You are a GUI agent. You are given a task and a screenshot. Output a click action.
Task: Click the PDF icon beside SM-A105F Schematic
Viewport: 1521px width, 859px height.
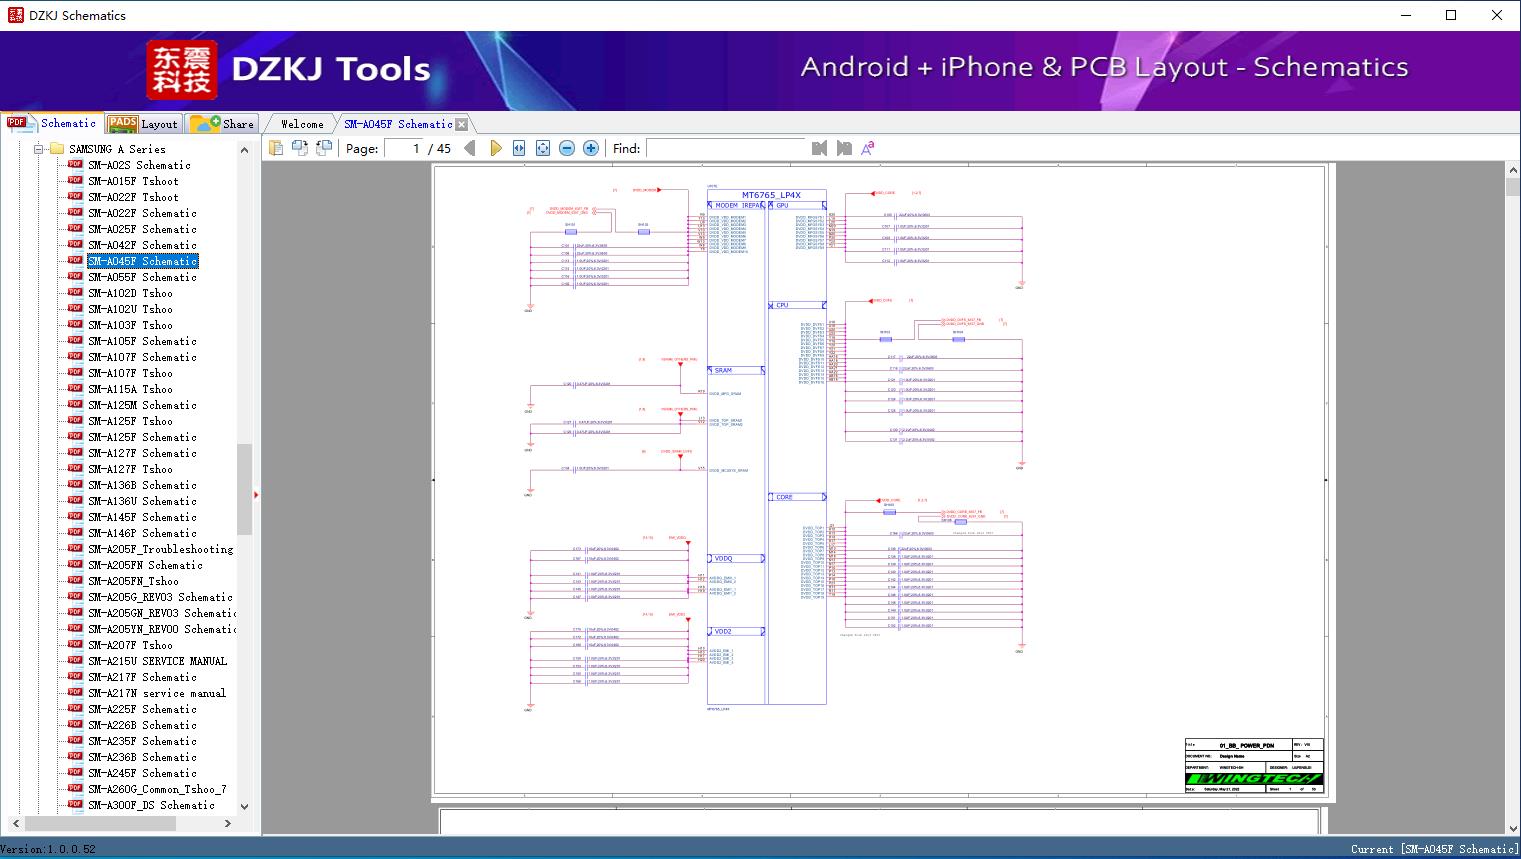tap(75, 341)
